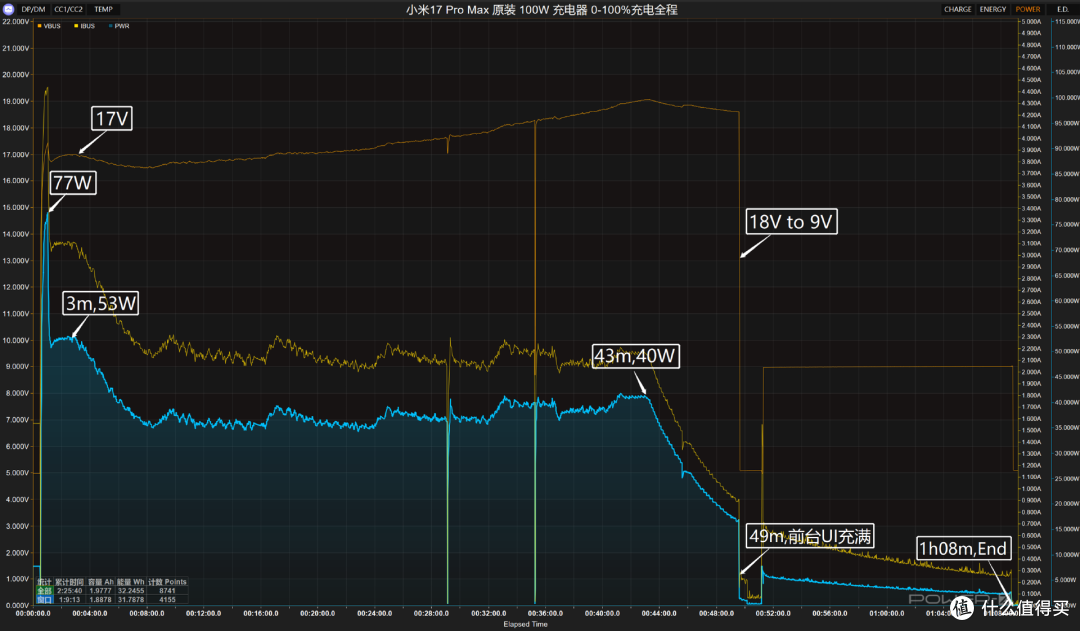Select the green 全部 statistics row
1080x631 pixels.
coord(44,590)
